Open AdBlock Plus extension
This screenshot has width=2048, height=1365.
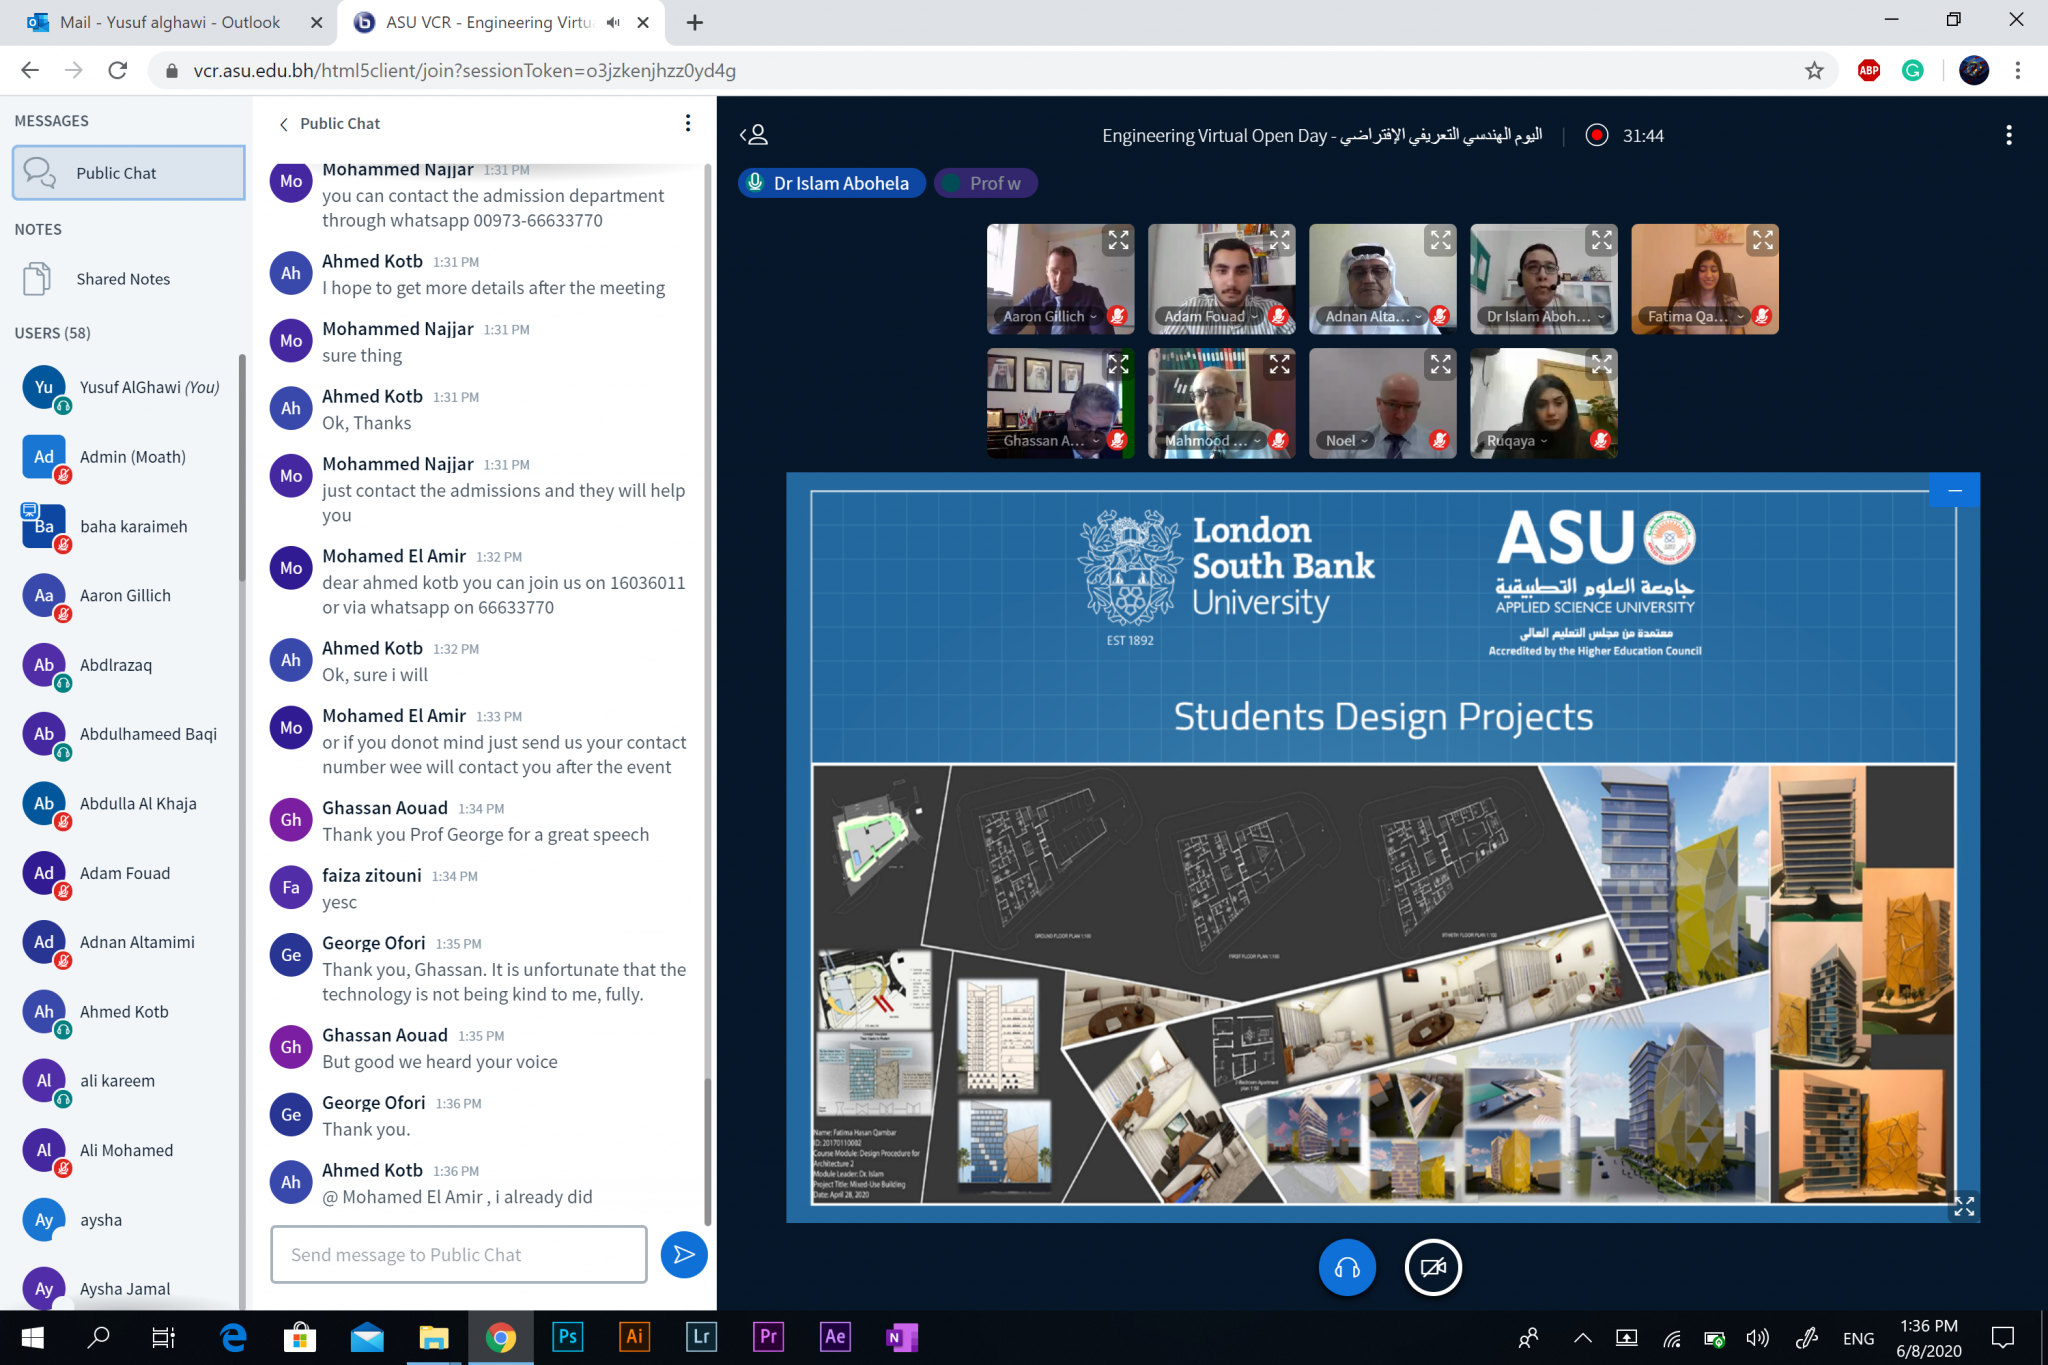tap(1869, 70)
